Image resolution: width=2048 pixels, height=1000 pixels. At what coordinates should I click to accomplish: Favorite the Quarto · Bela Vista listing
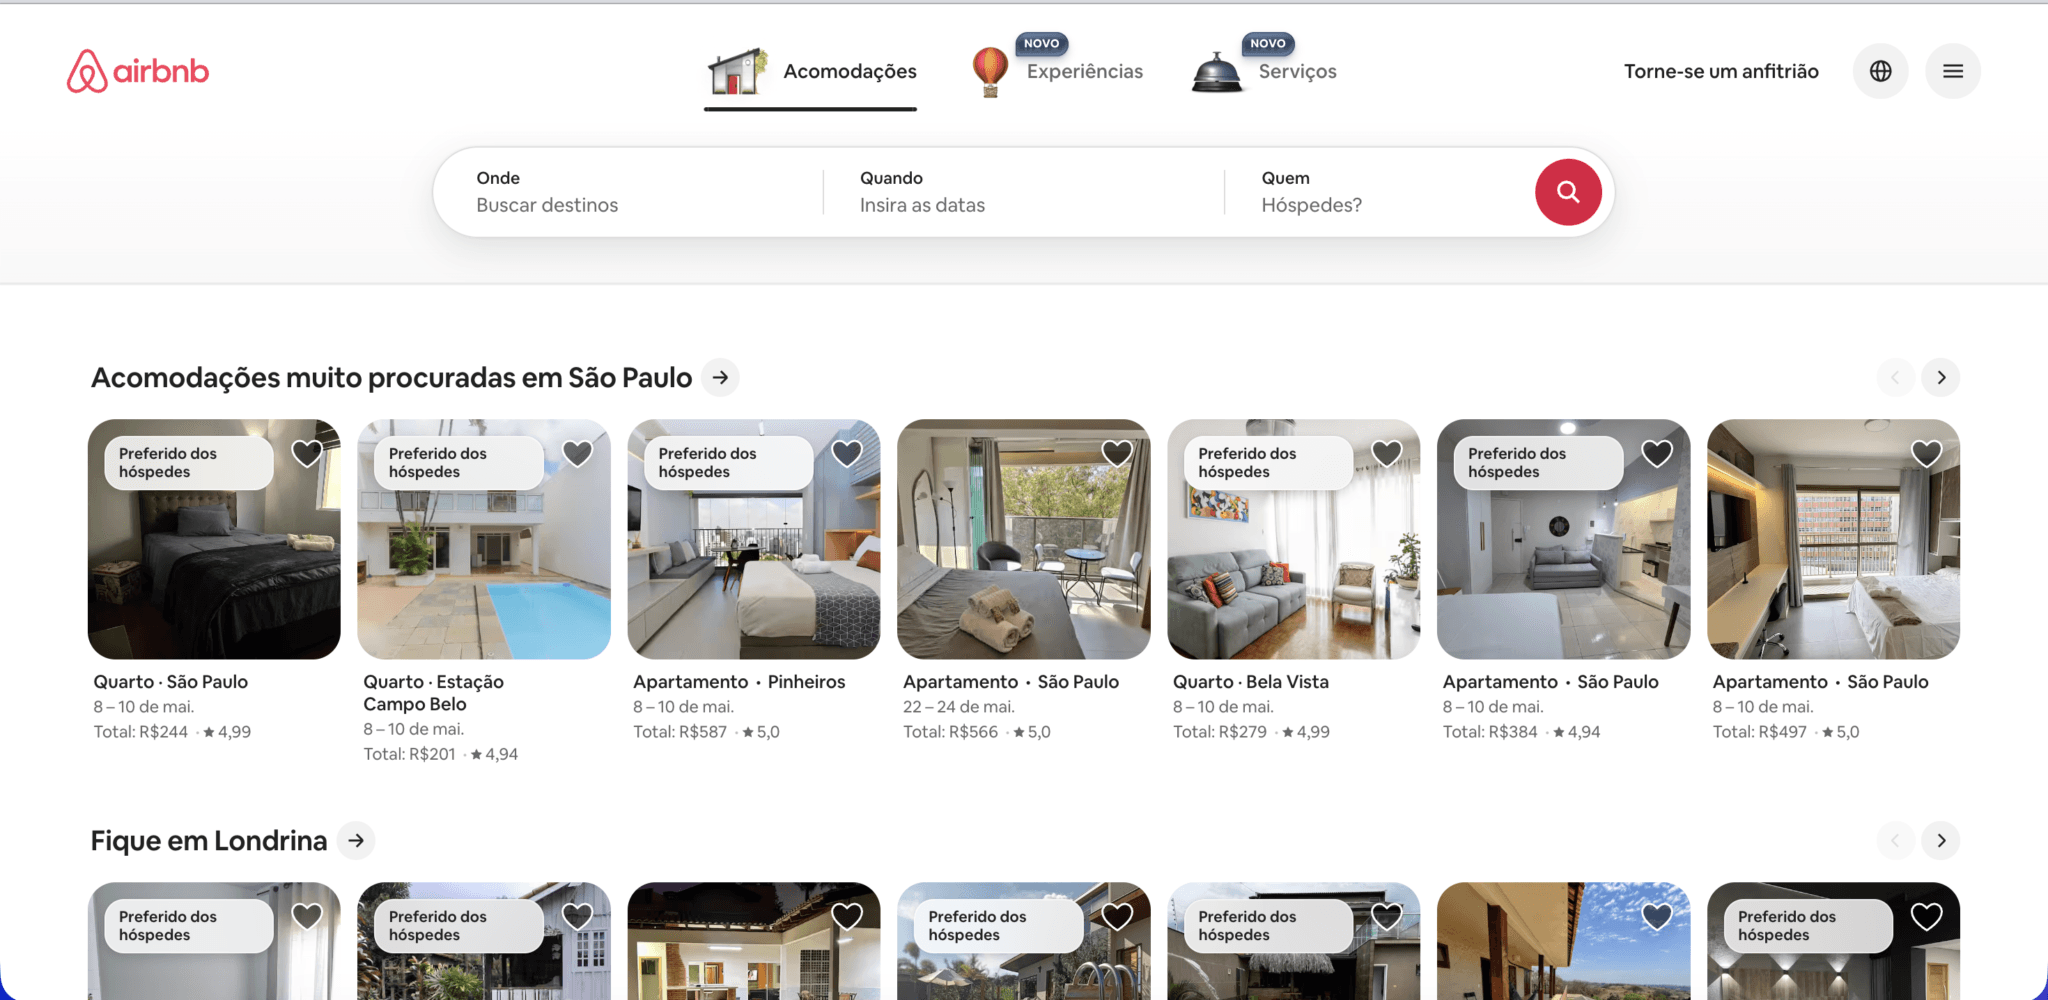tap(1387, 453)
